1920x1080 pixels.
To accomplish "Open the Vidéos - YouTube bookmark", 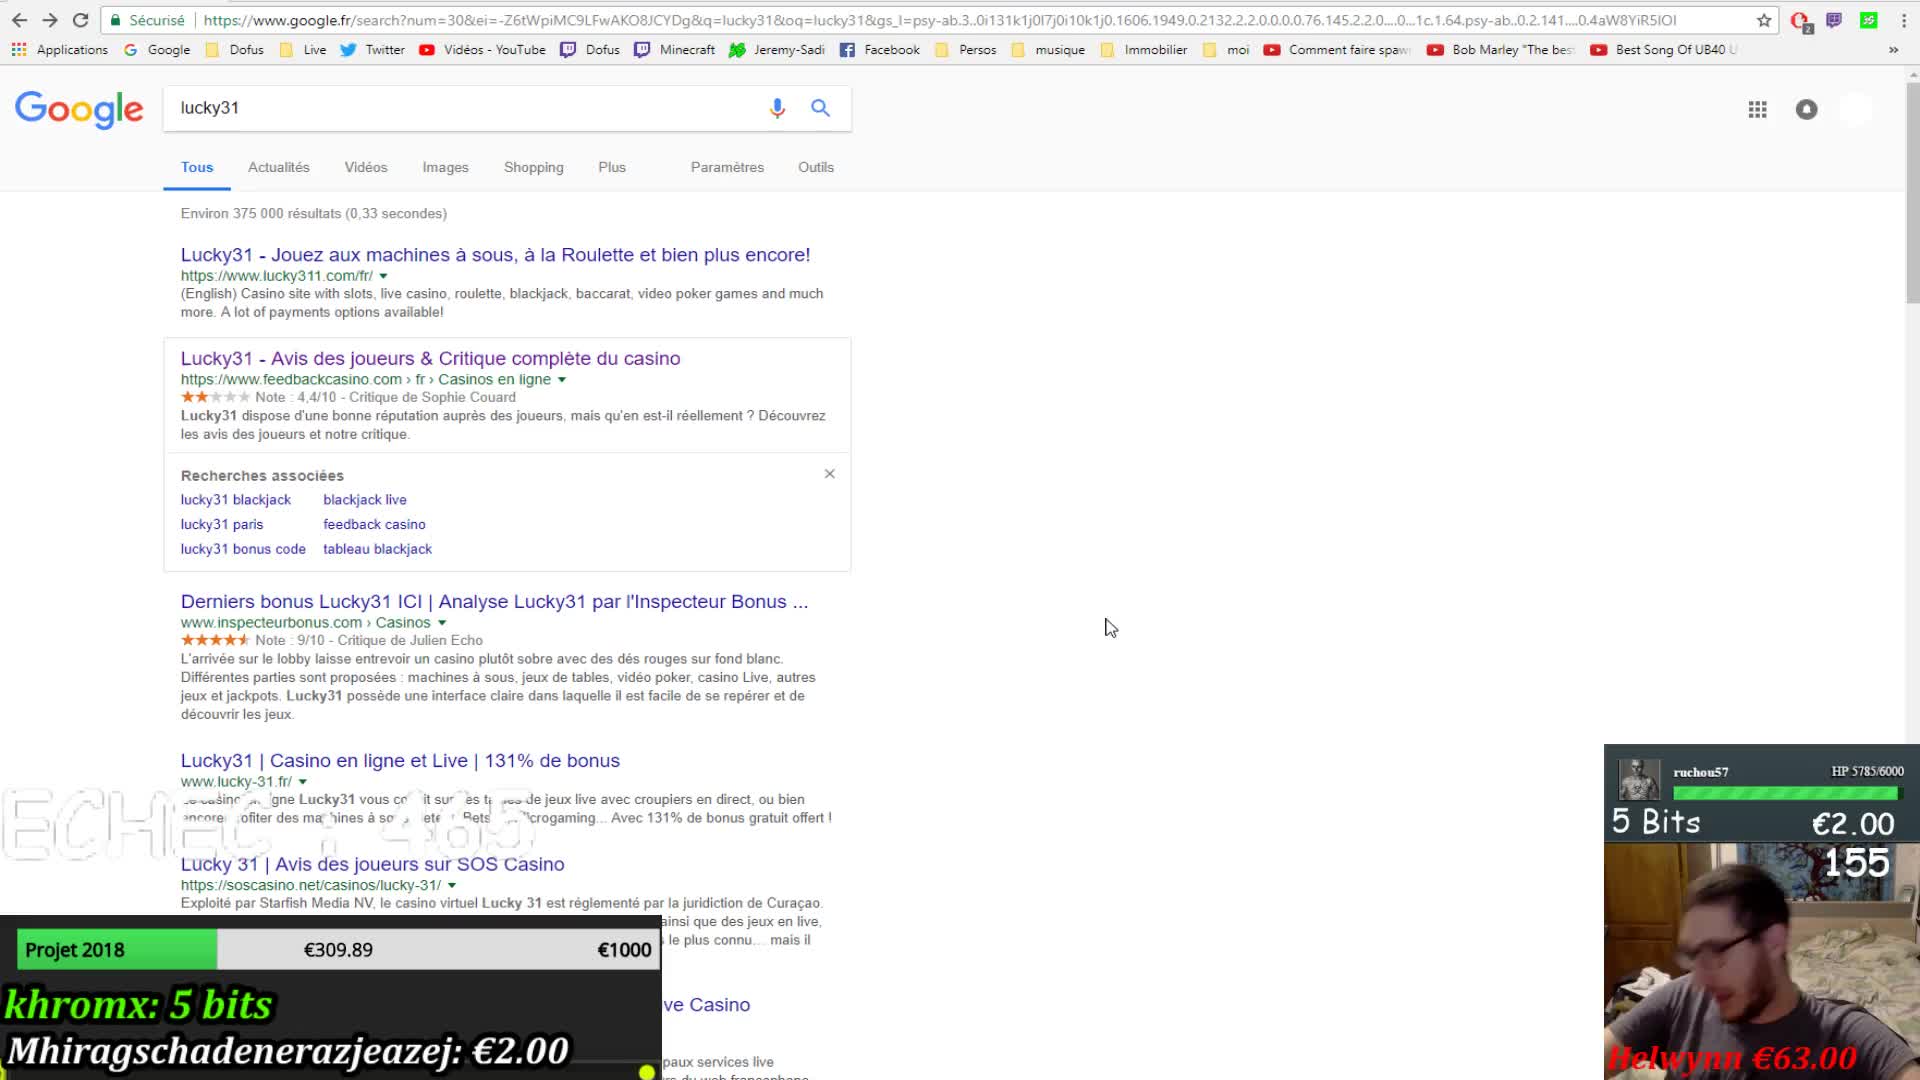I will pos(482,50).
